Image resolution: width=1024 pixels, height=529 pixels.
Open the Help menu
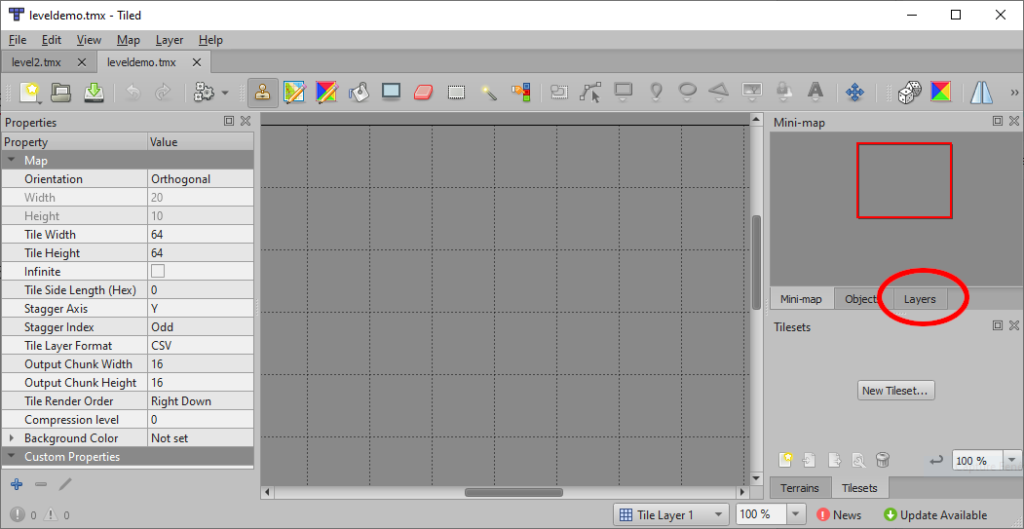[x=211, y=40]
